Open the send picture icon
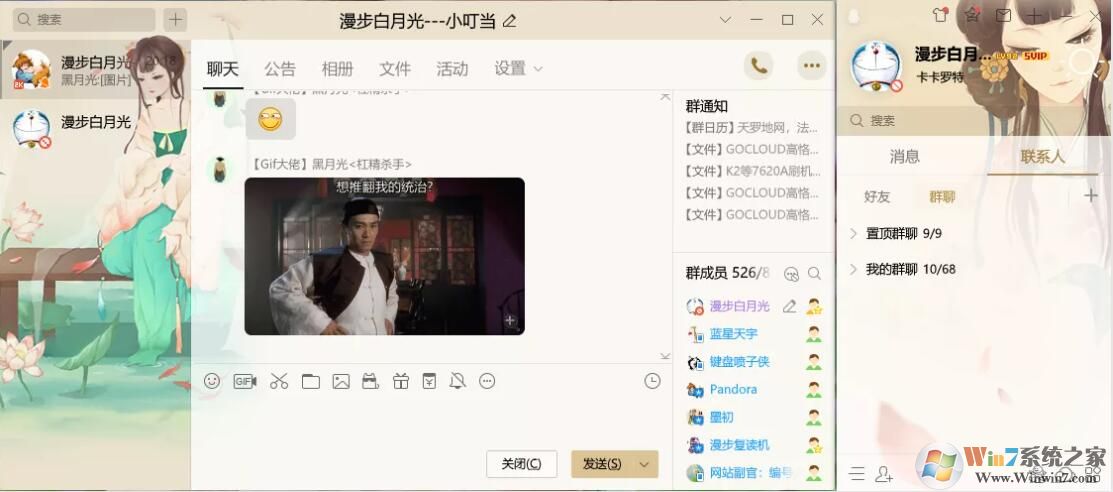Screen dimensions: 1113x492 coord(341,381)
